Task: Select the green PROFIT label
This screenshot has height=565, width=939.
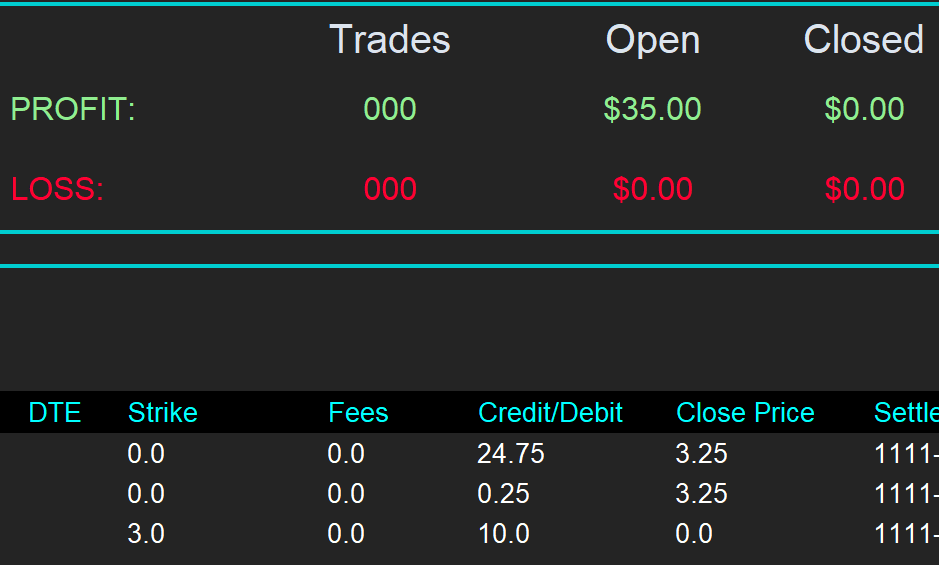Action: 73,109
